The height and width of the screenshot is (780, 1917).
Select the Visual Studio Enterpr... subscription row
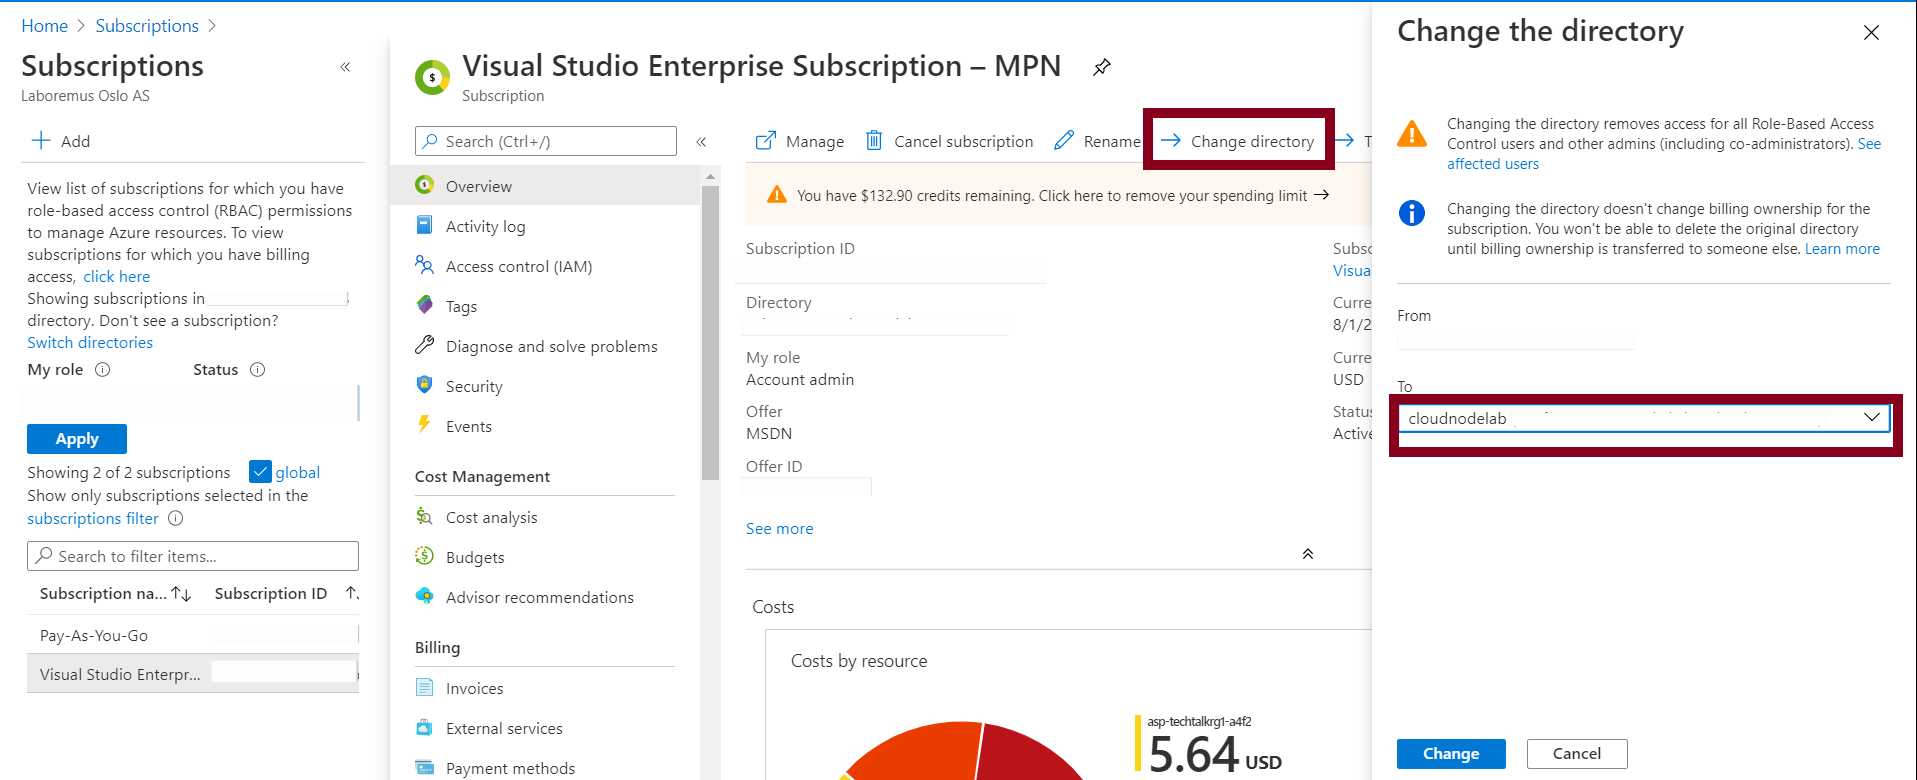tap(193, 674)
